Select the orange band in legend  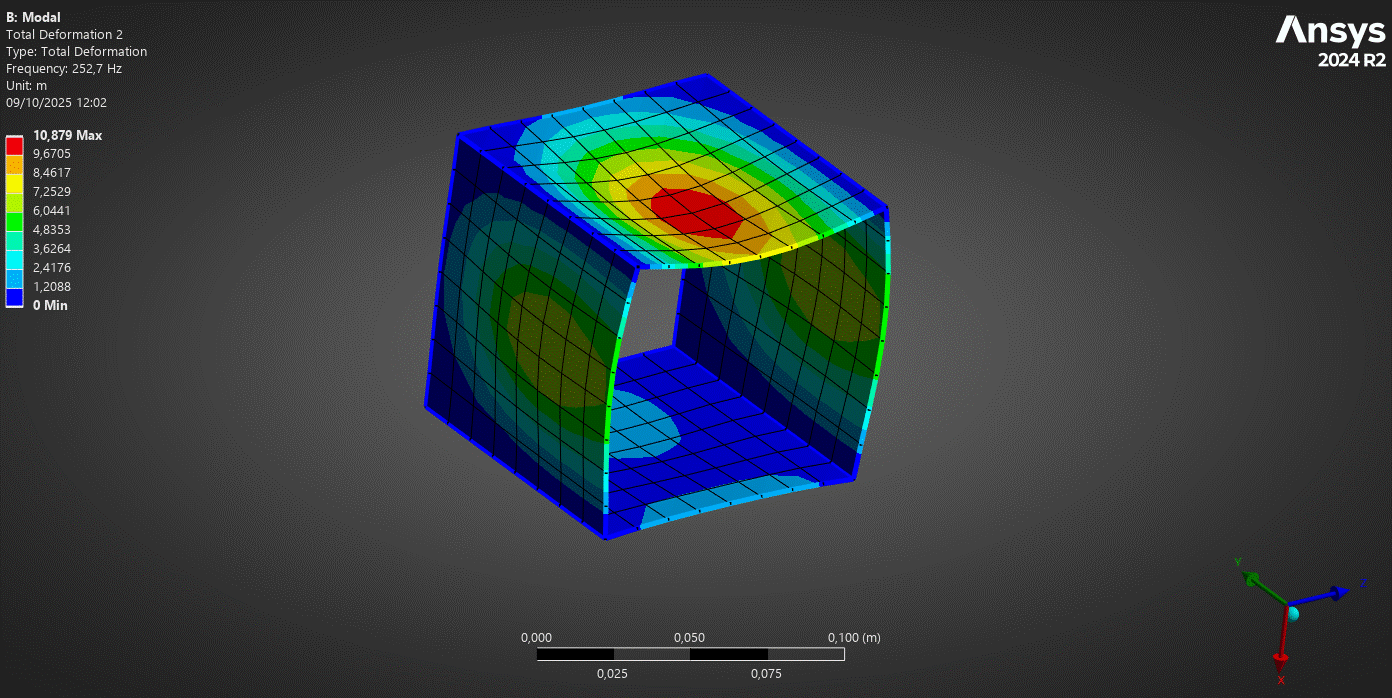point(14,164)
